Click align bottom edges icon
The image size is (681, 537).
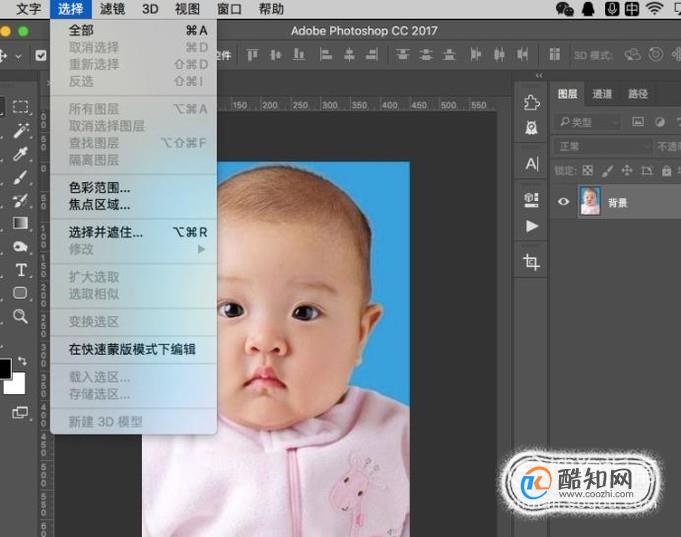299,55
